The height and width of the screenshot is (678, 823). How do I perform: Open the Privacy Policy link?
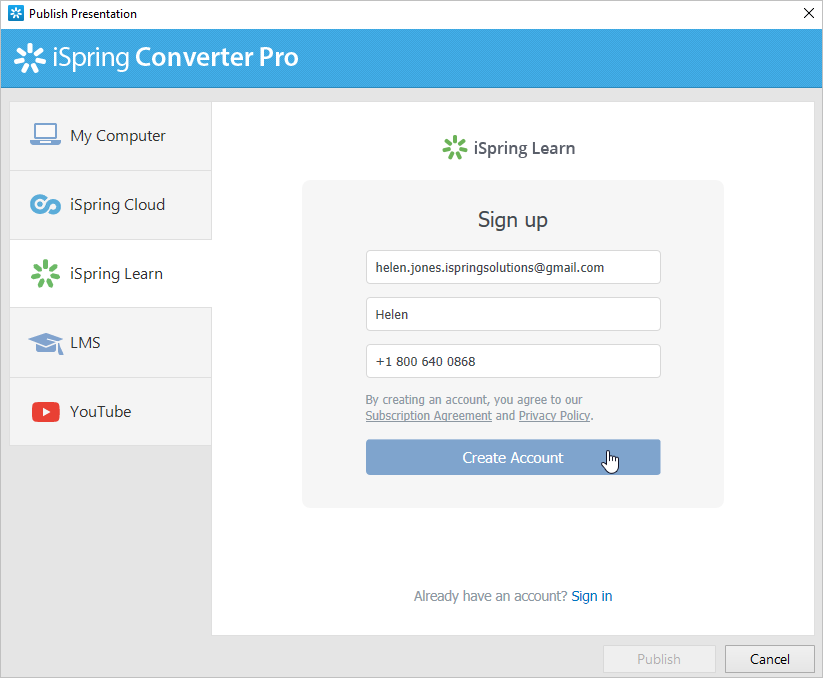(x=554, y=416)
